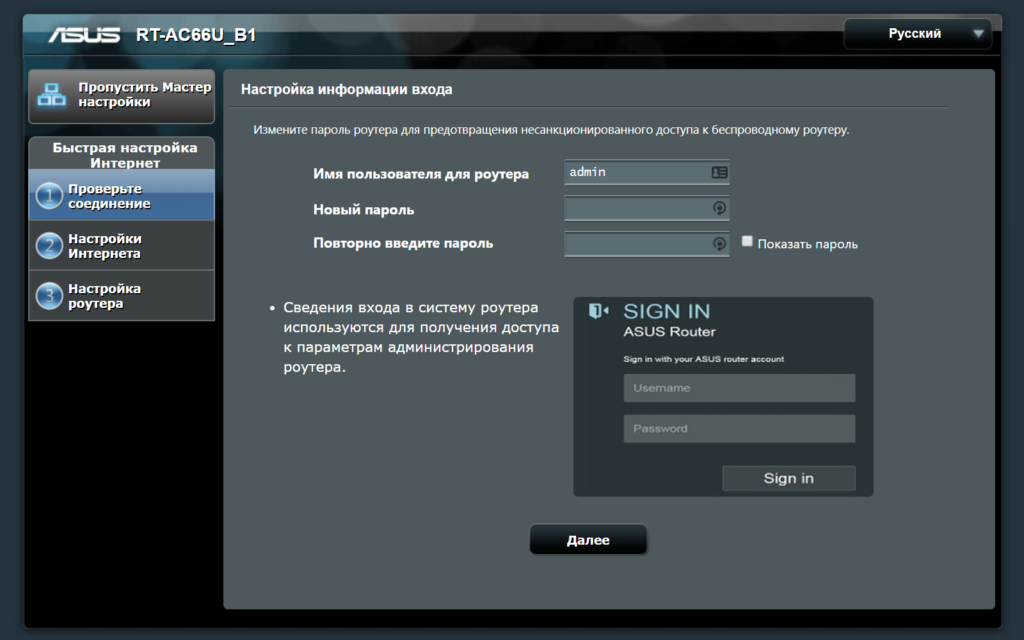Click Пропустить Мастер настройки button
The height and width of the screenshot is (640, 1024).
[121, 96]
